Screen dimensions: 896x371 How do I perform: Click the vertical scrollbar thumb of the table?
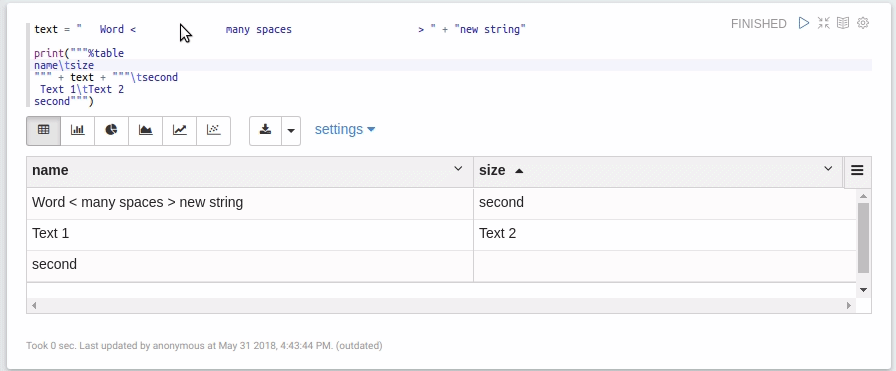863,238
